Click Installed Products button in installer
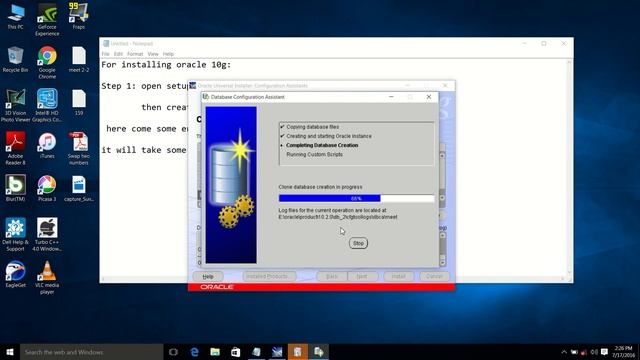This screenshot has width=640, height=360. 269,276
